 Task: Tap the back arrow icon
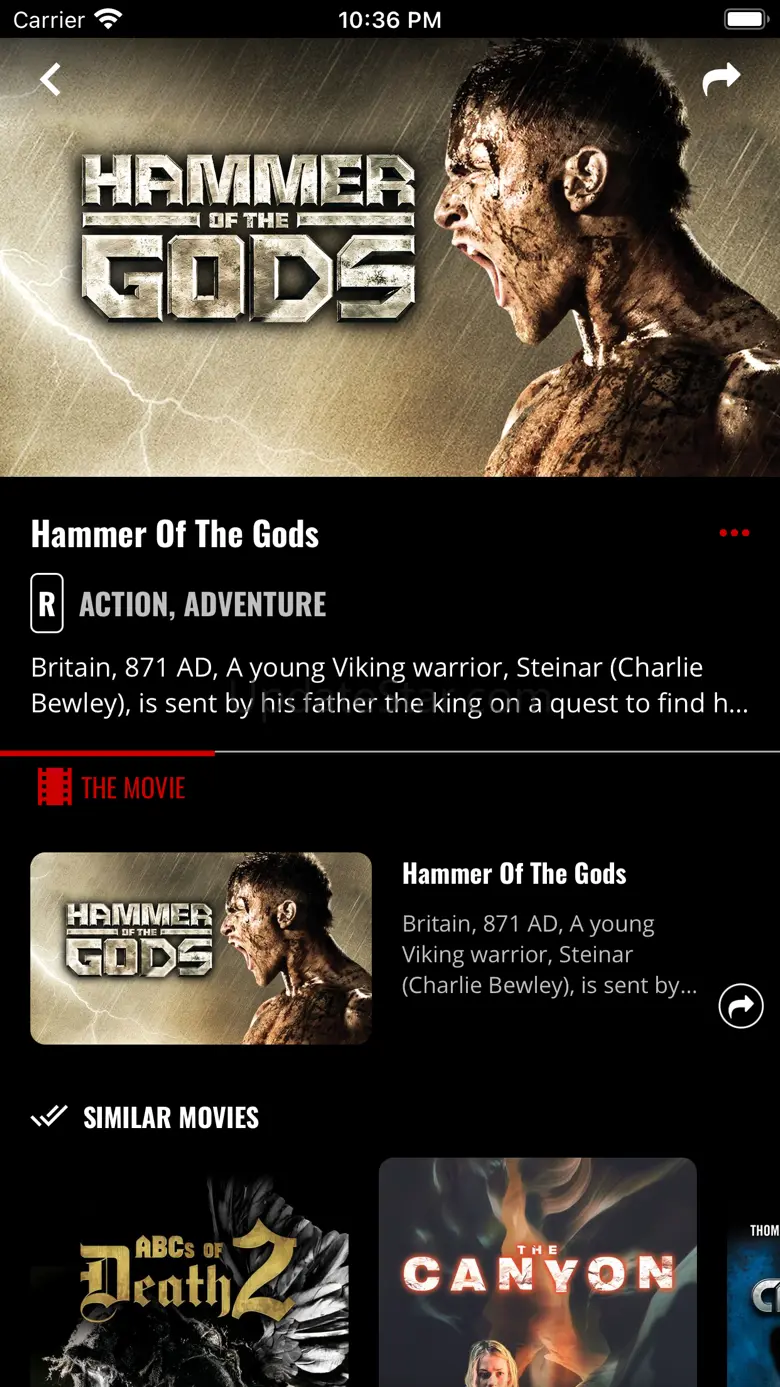pos(50,79)
